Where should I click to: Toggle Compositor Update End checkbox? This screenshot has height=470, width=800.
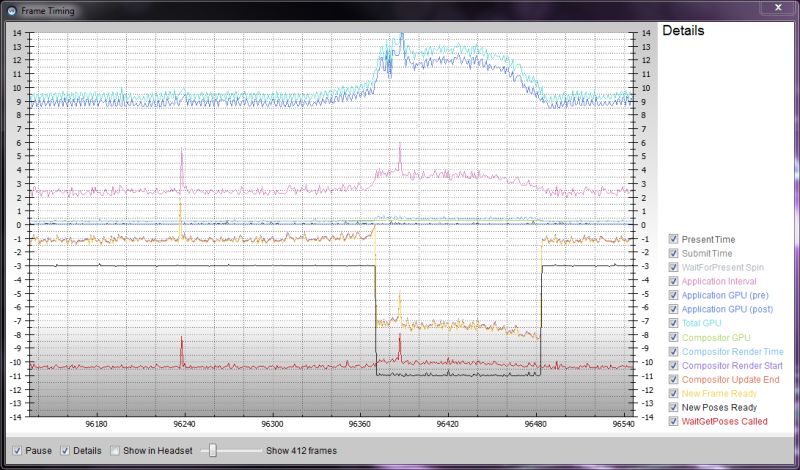(x=673, y=379)
